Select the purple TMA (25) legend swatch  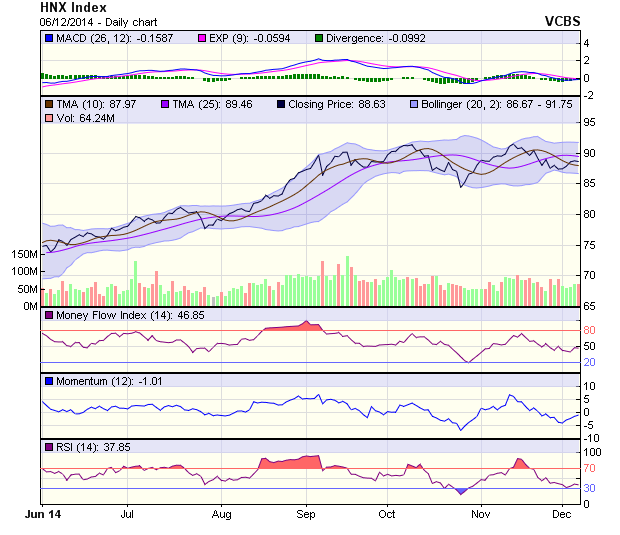click(164, 103)
